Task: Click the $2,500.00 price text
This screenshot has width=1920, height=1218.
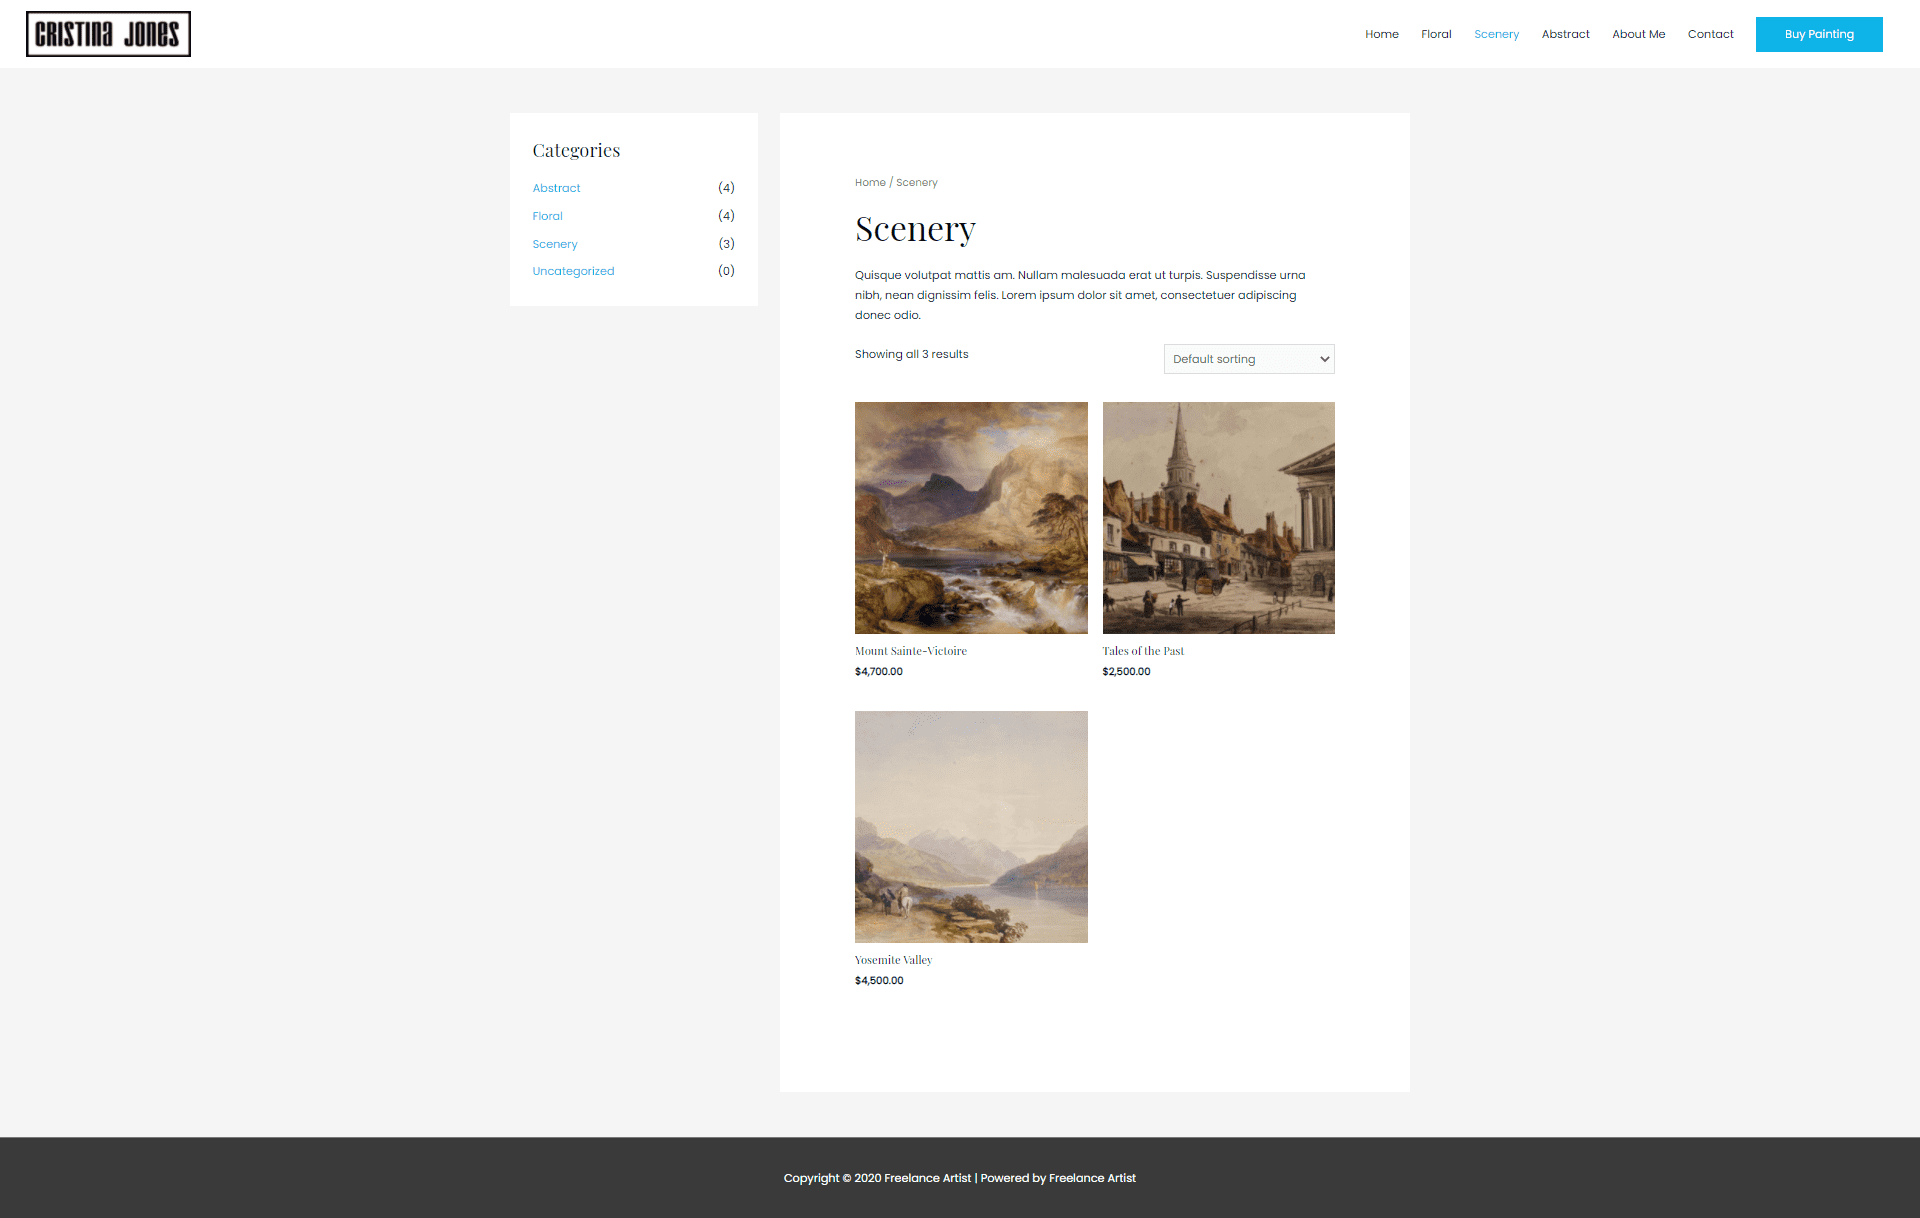Action: tap(1126, 672)
